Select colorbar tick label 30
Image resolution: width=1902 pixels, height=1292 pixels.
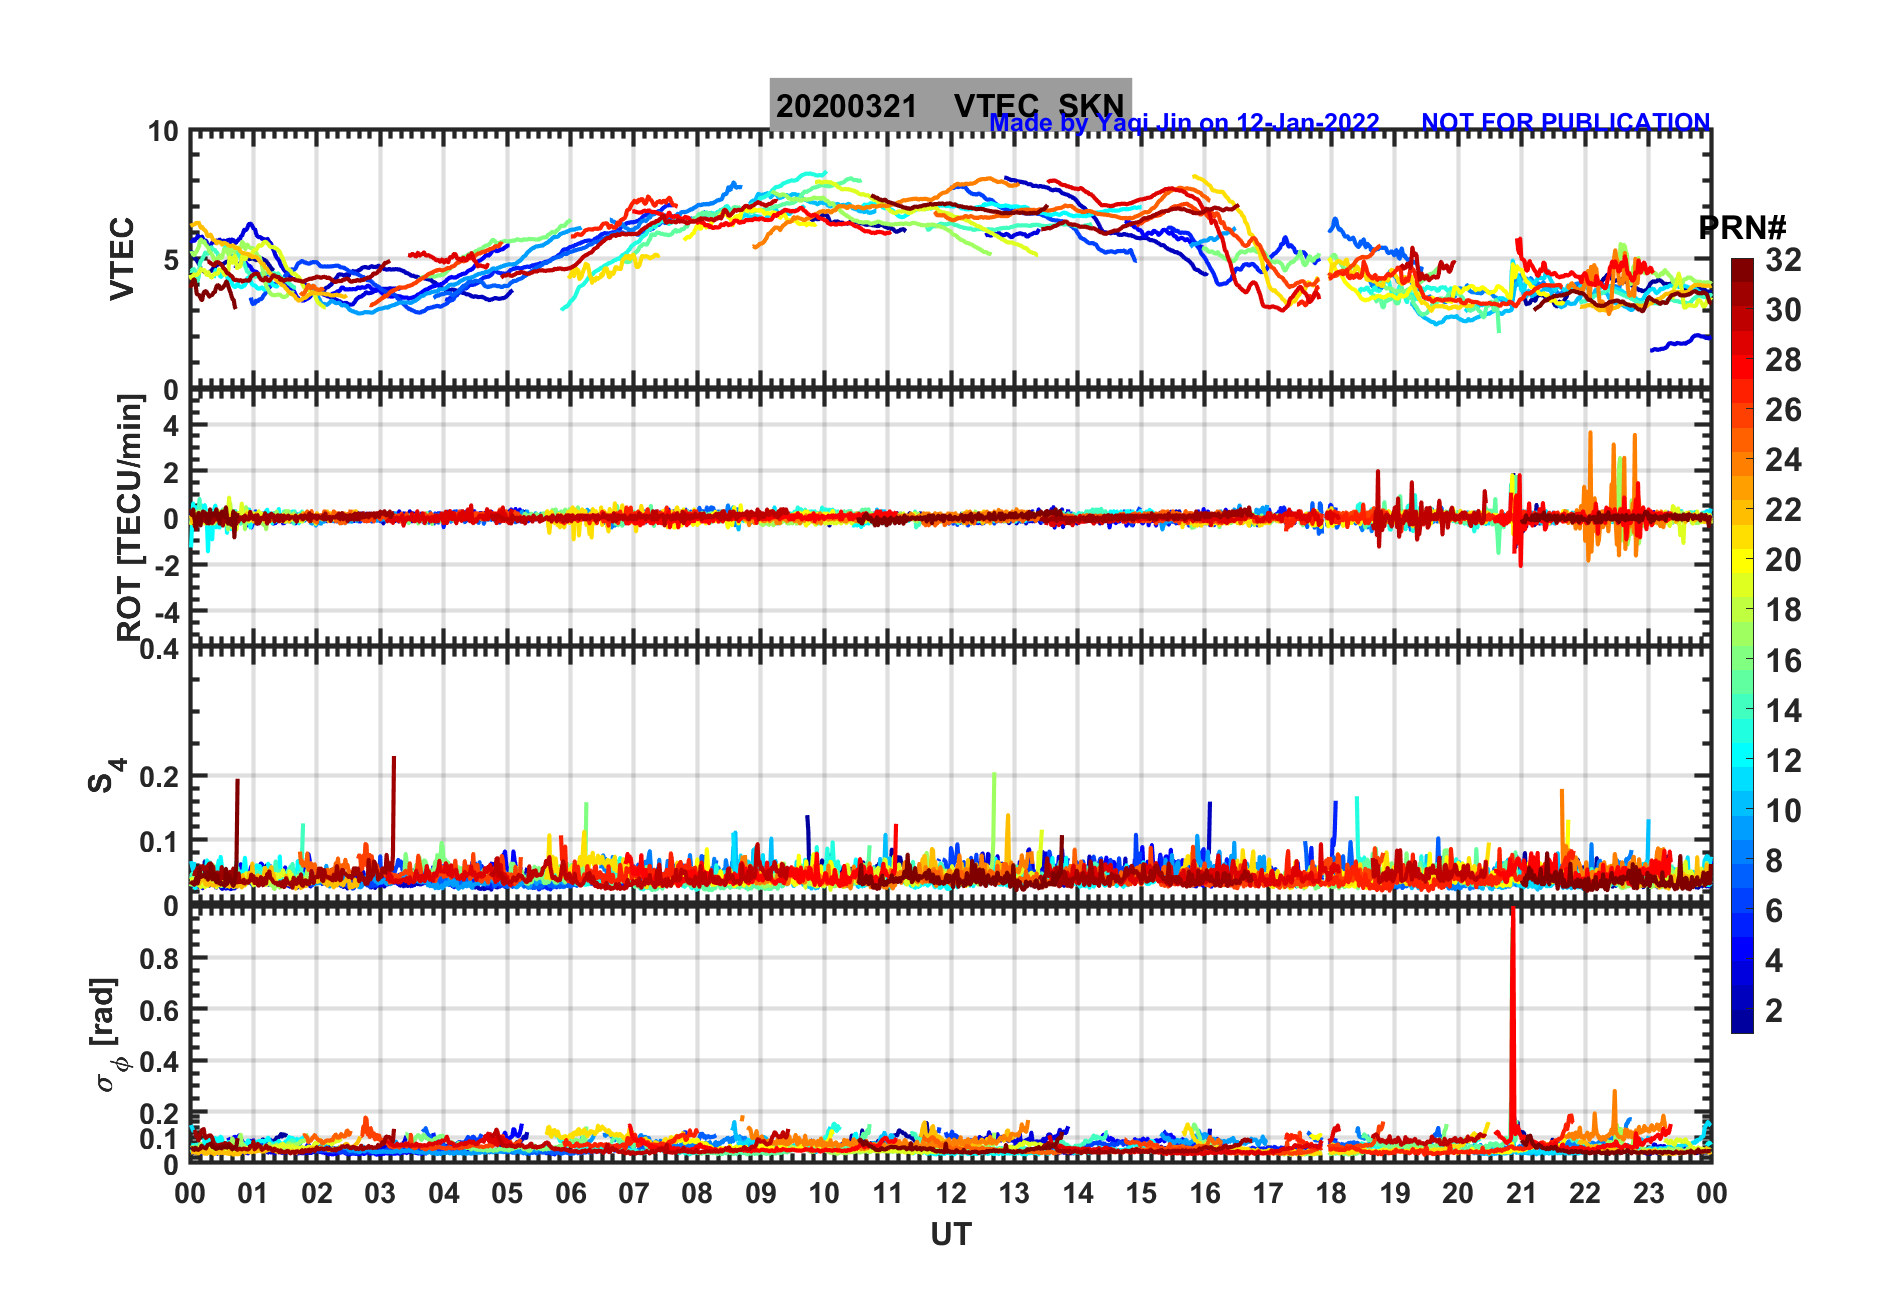pyautogui.click(x=1783, y=310)
